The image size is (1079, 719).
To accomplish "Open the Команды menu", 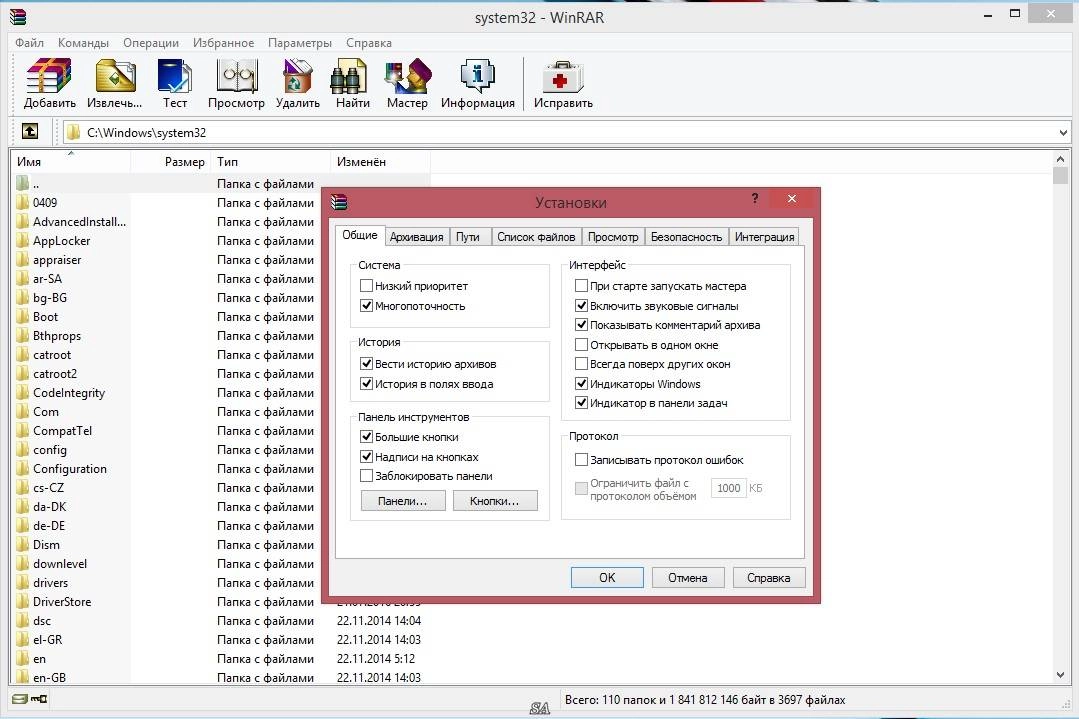I will (83, 43).
